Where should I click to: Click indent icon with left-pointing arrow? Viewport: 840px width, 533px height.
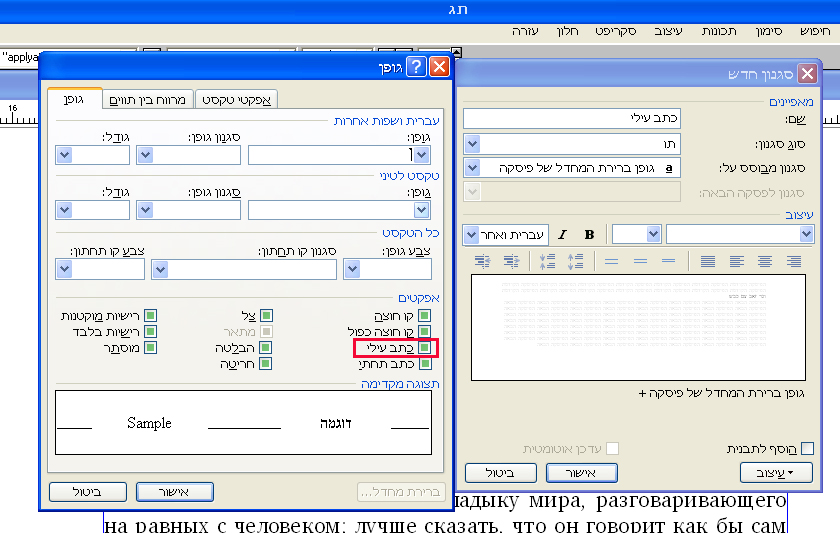(483, 261)
